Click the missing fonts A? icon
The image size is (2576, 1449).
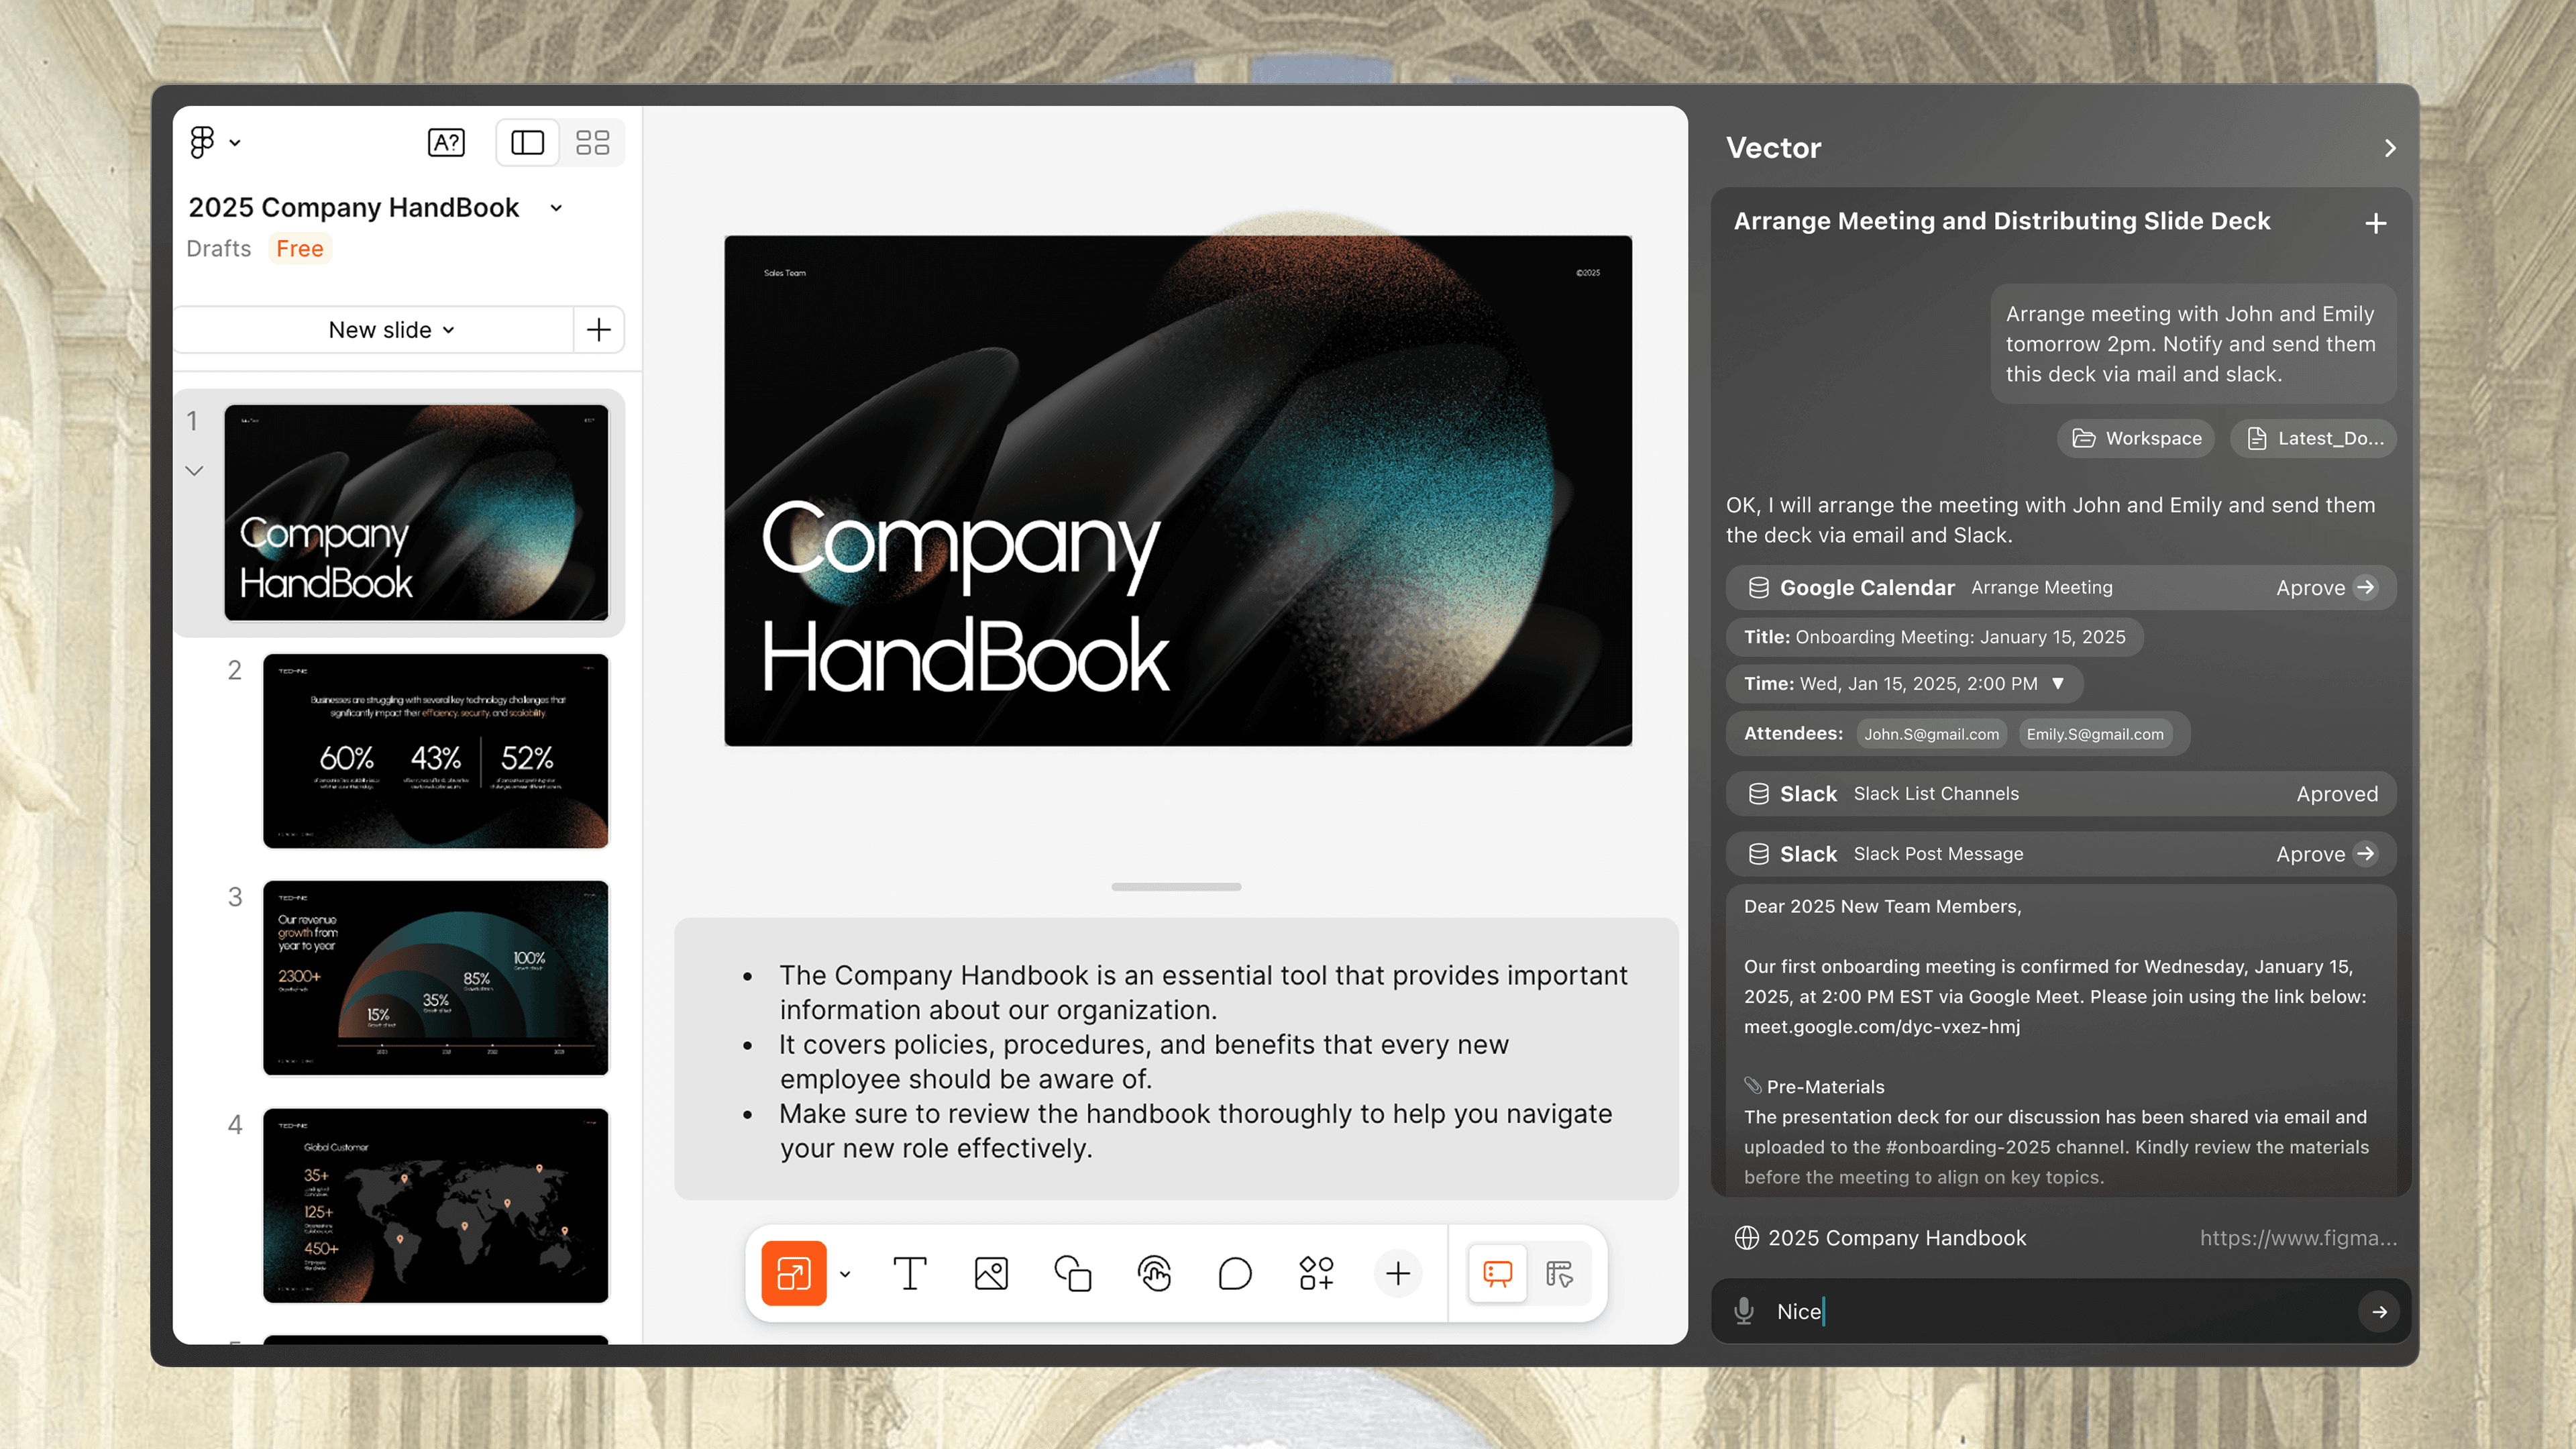[x=446, y=143]
